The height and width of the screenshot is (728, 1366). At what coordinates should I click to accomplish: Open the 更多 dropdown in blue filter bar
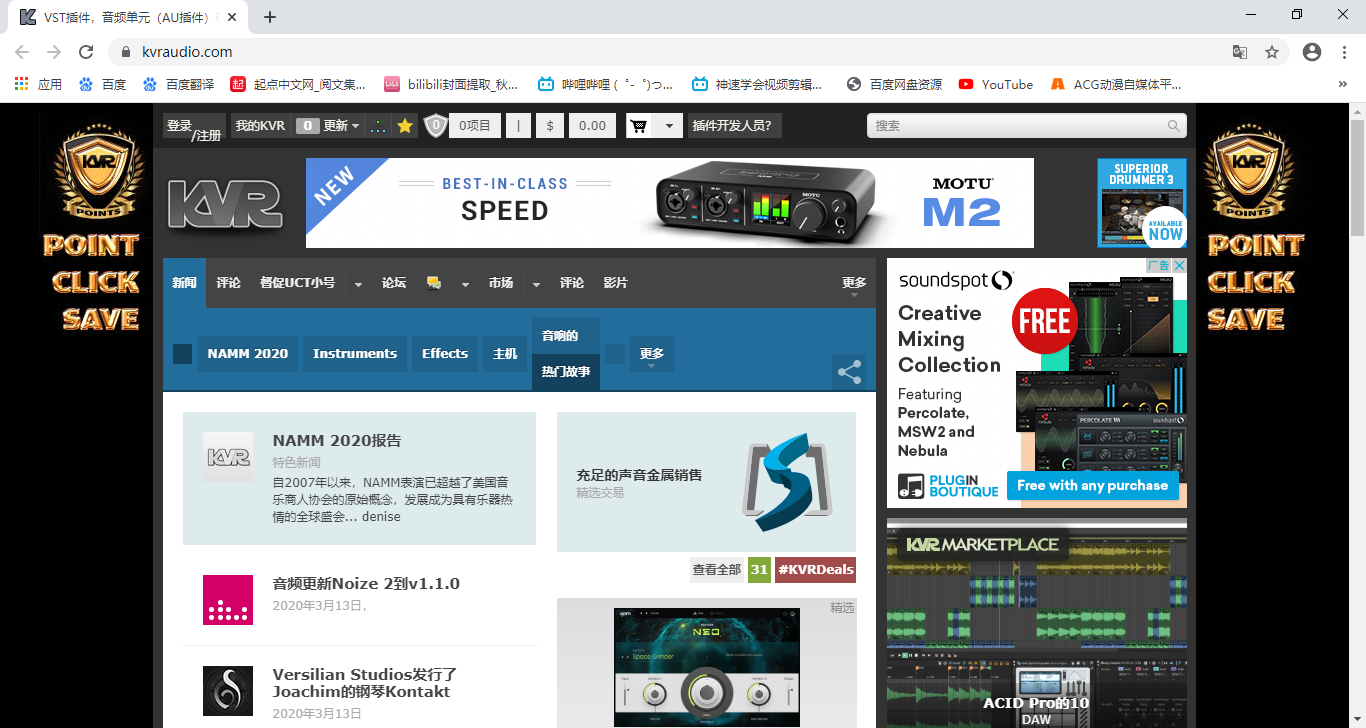point(652,354)
